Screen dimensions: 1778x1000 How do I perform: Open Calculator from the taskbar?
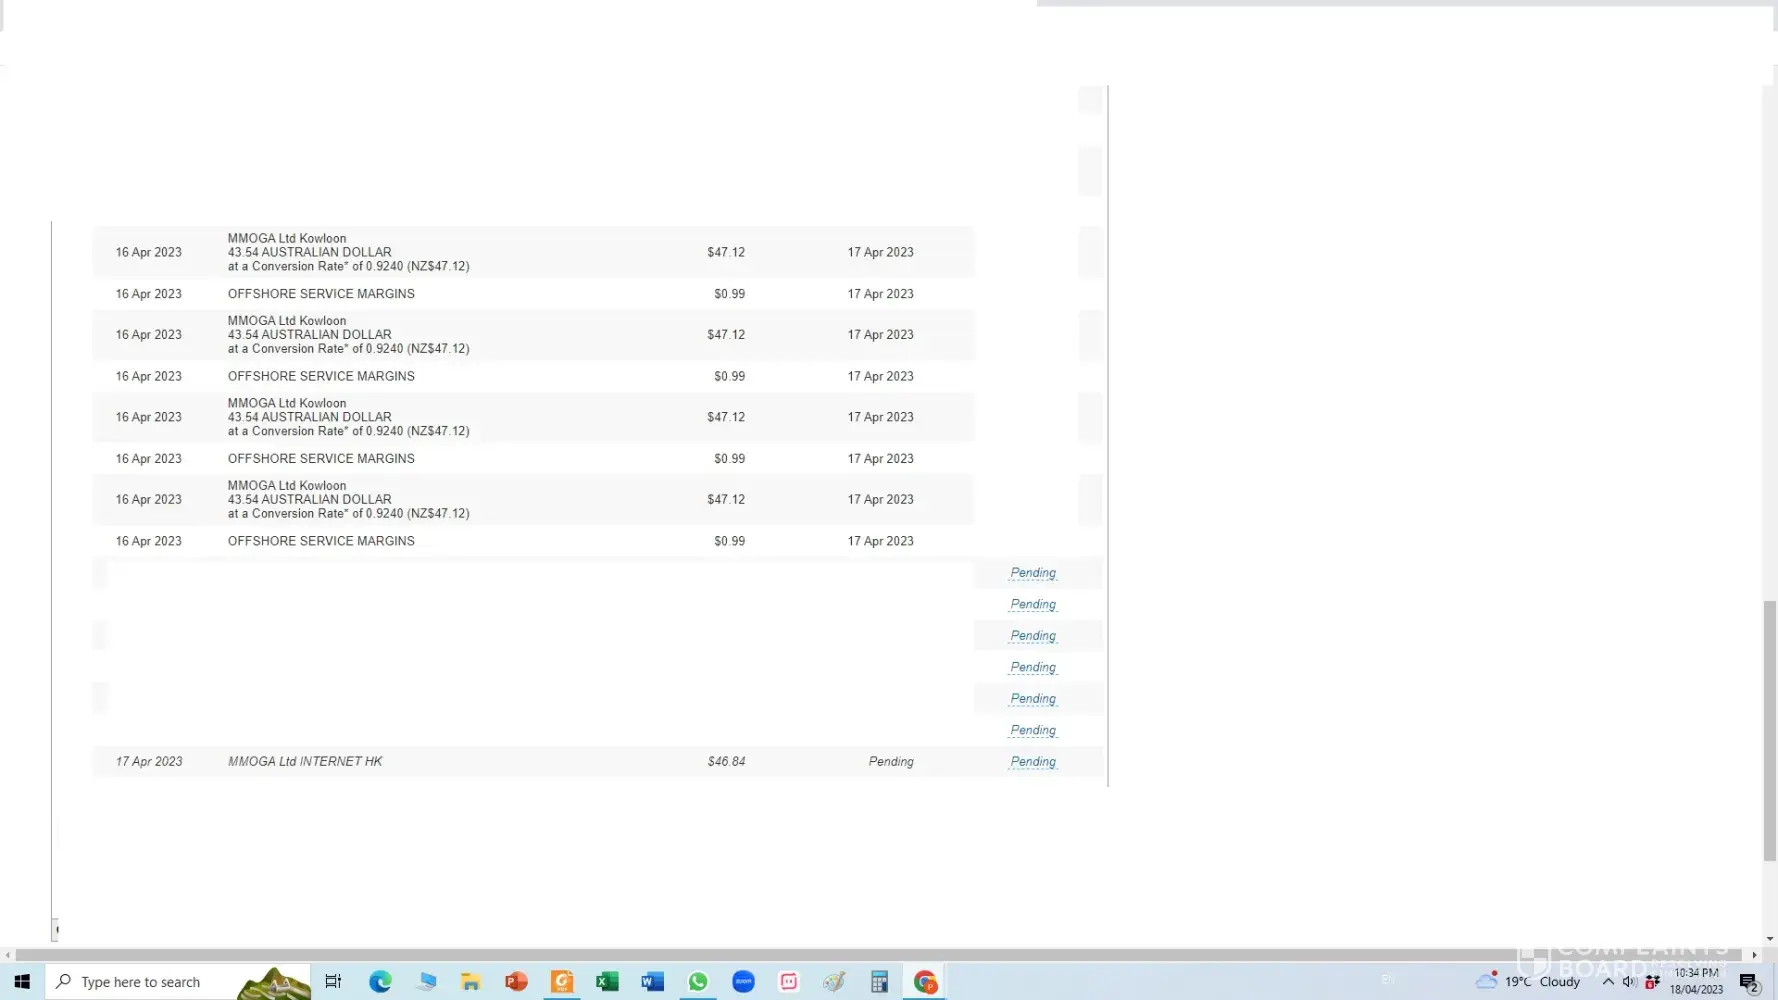pyautogui.click(x=879, y=982)
